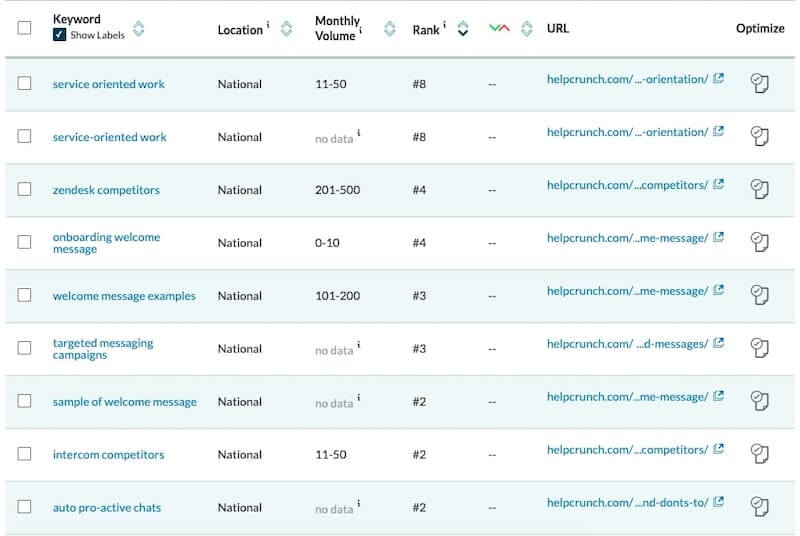Open the optimize icon for welcome message examples
The width and height of the screenshot is (800, 536).
(x=759, y=295)
